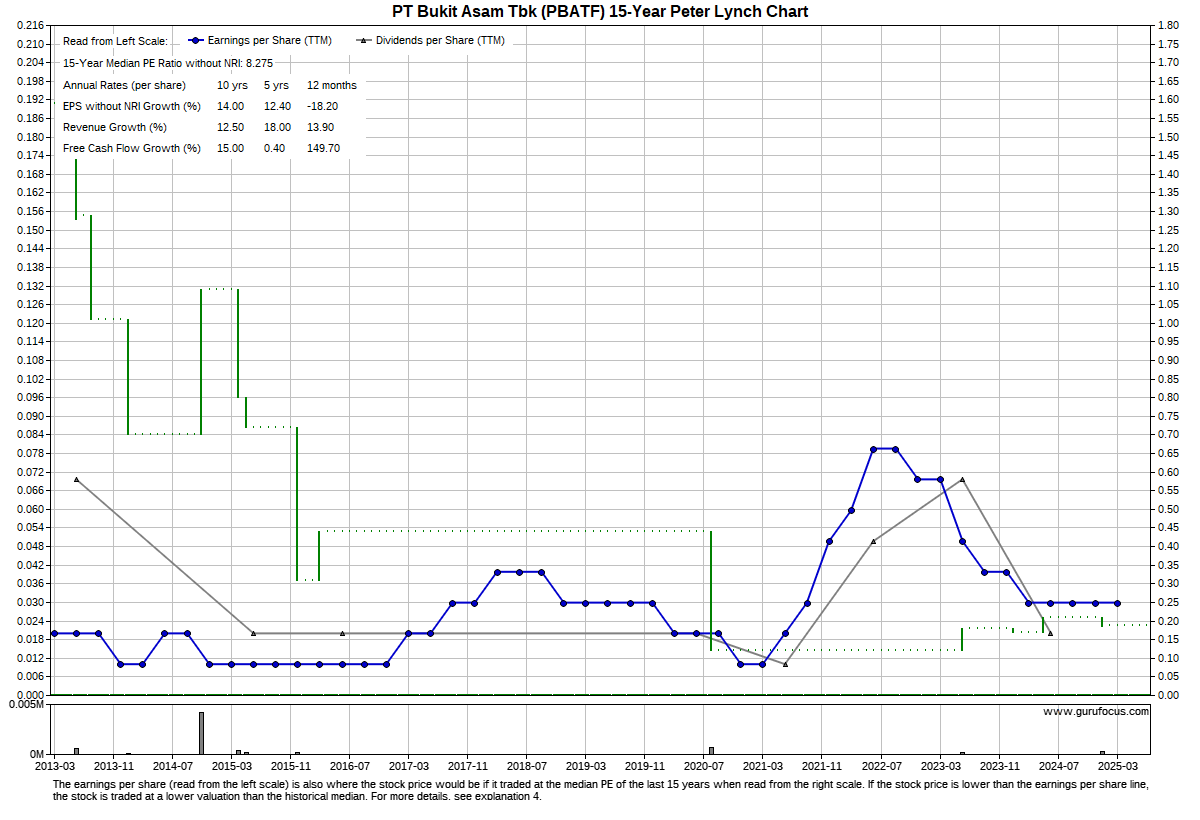Viewport: 1200px width, 820px height.
Task: Click the '2013-03' date label
Action: click(54, 765)
